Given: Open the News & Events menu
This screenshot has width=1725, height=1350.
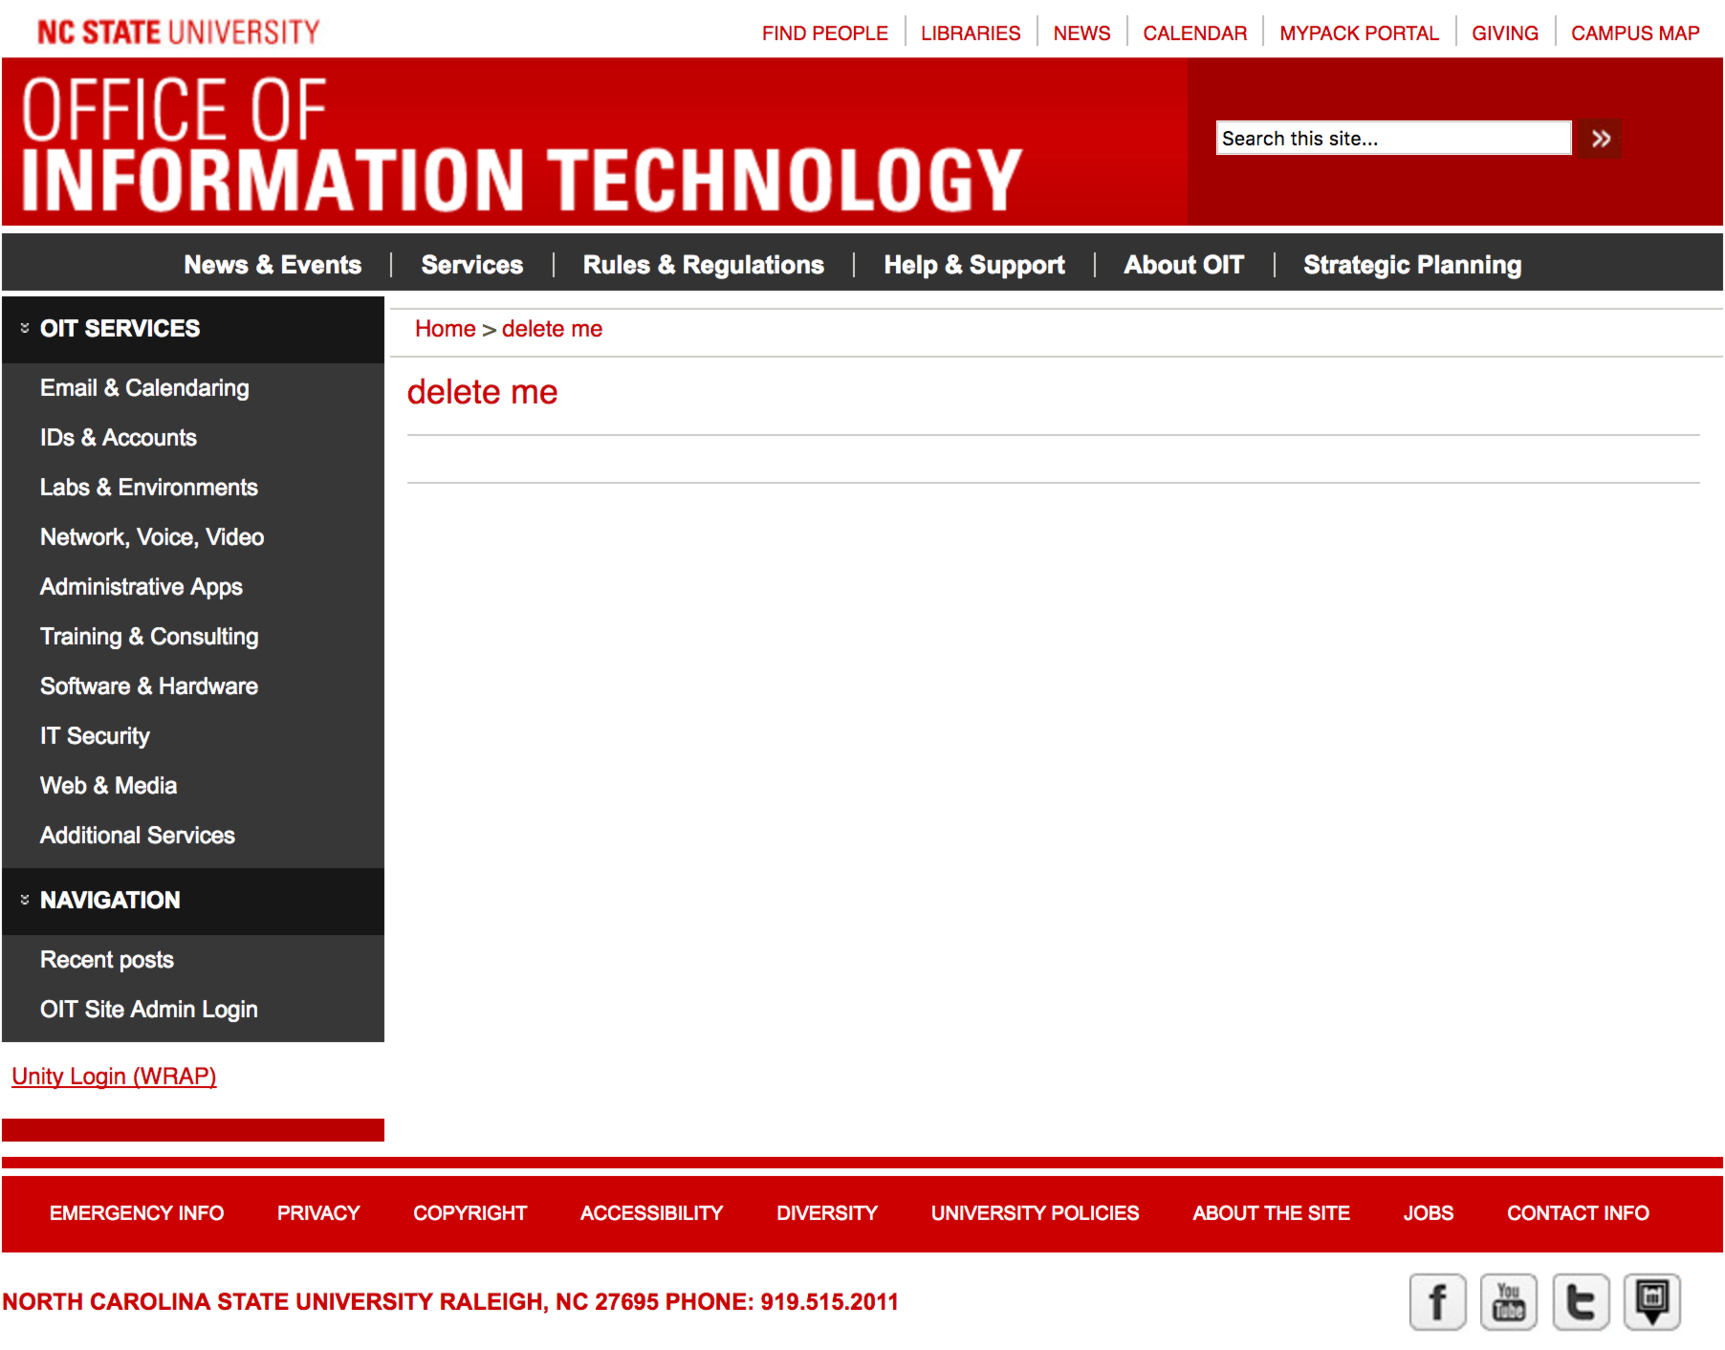Looking at the screenshot, I should point(272,265).
